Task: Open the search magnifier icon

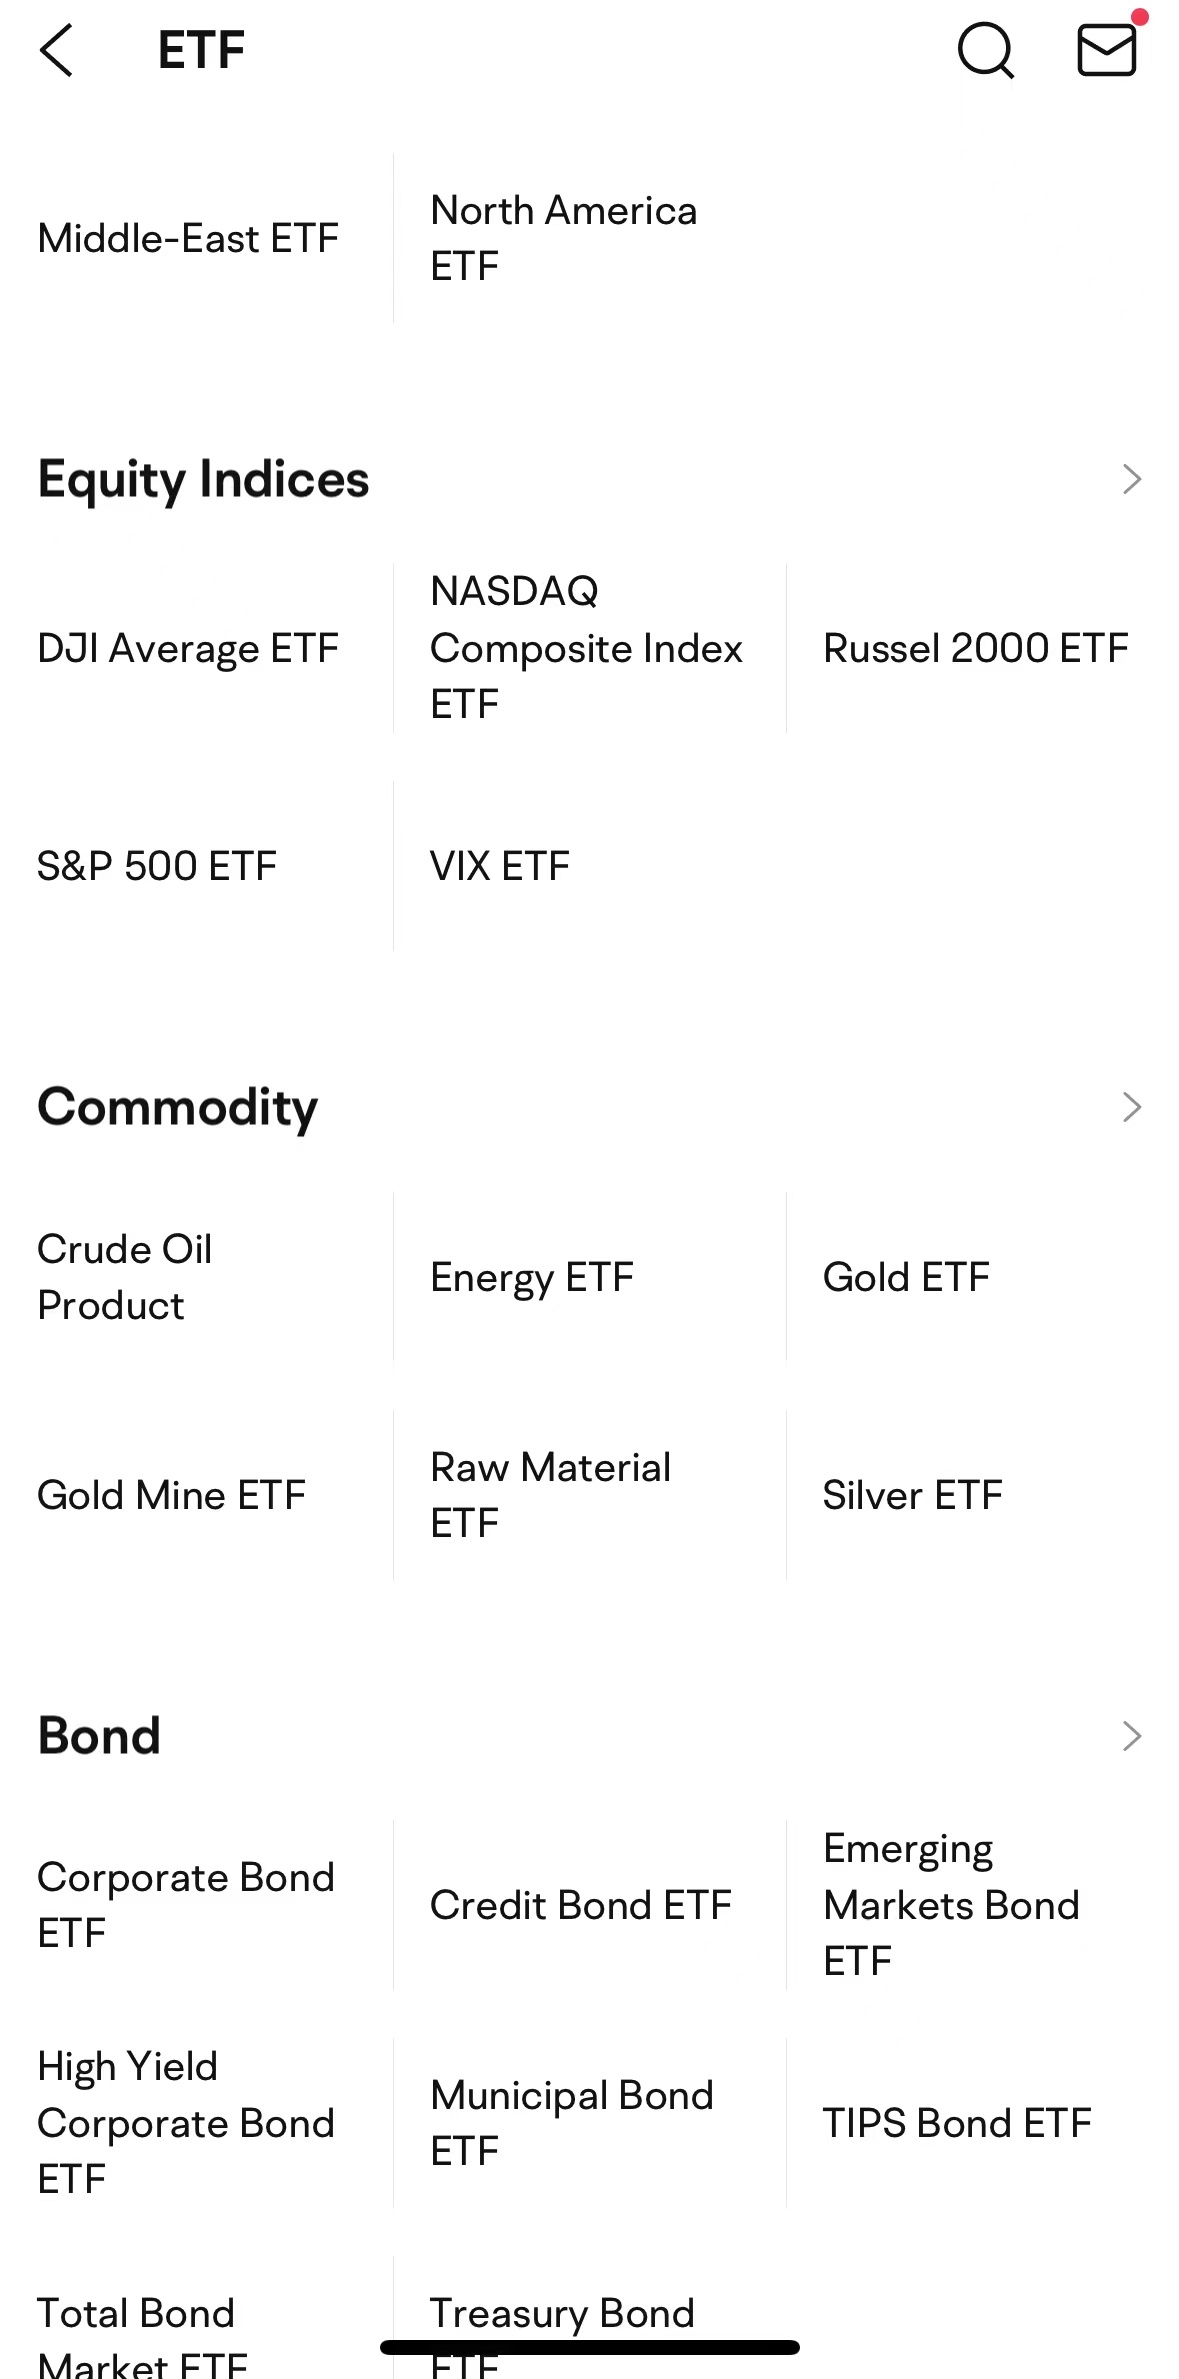Action: (x=986, y=50)
